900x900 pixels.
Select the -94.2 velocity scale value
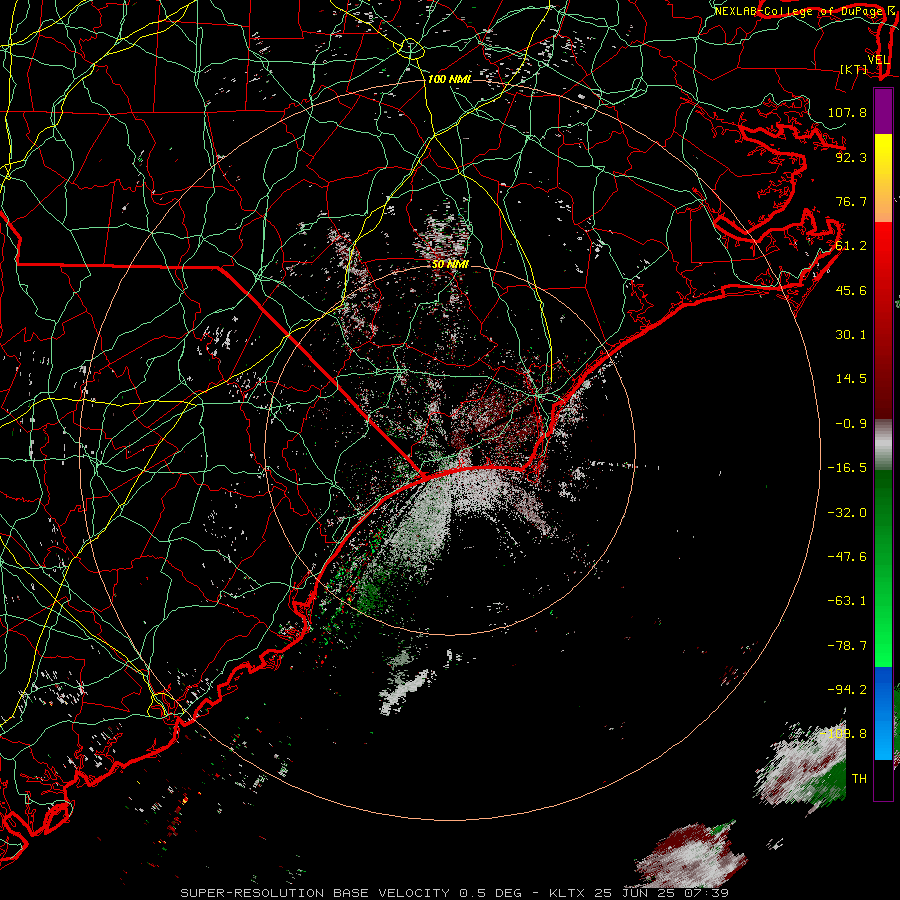[x=847, y=689]
